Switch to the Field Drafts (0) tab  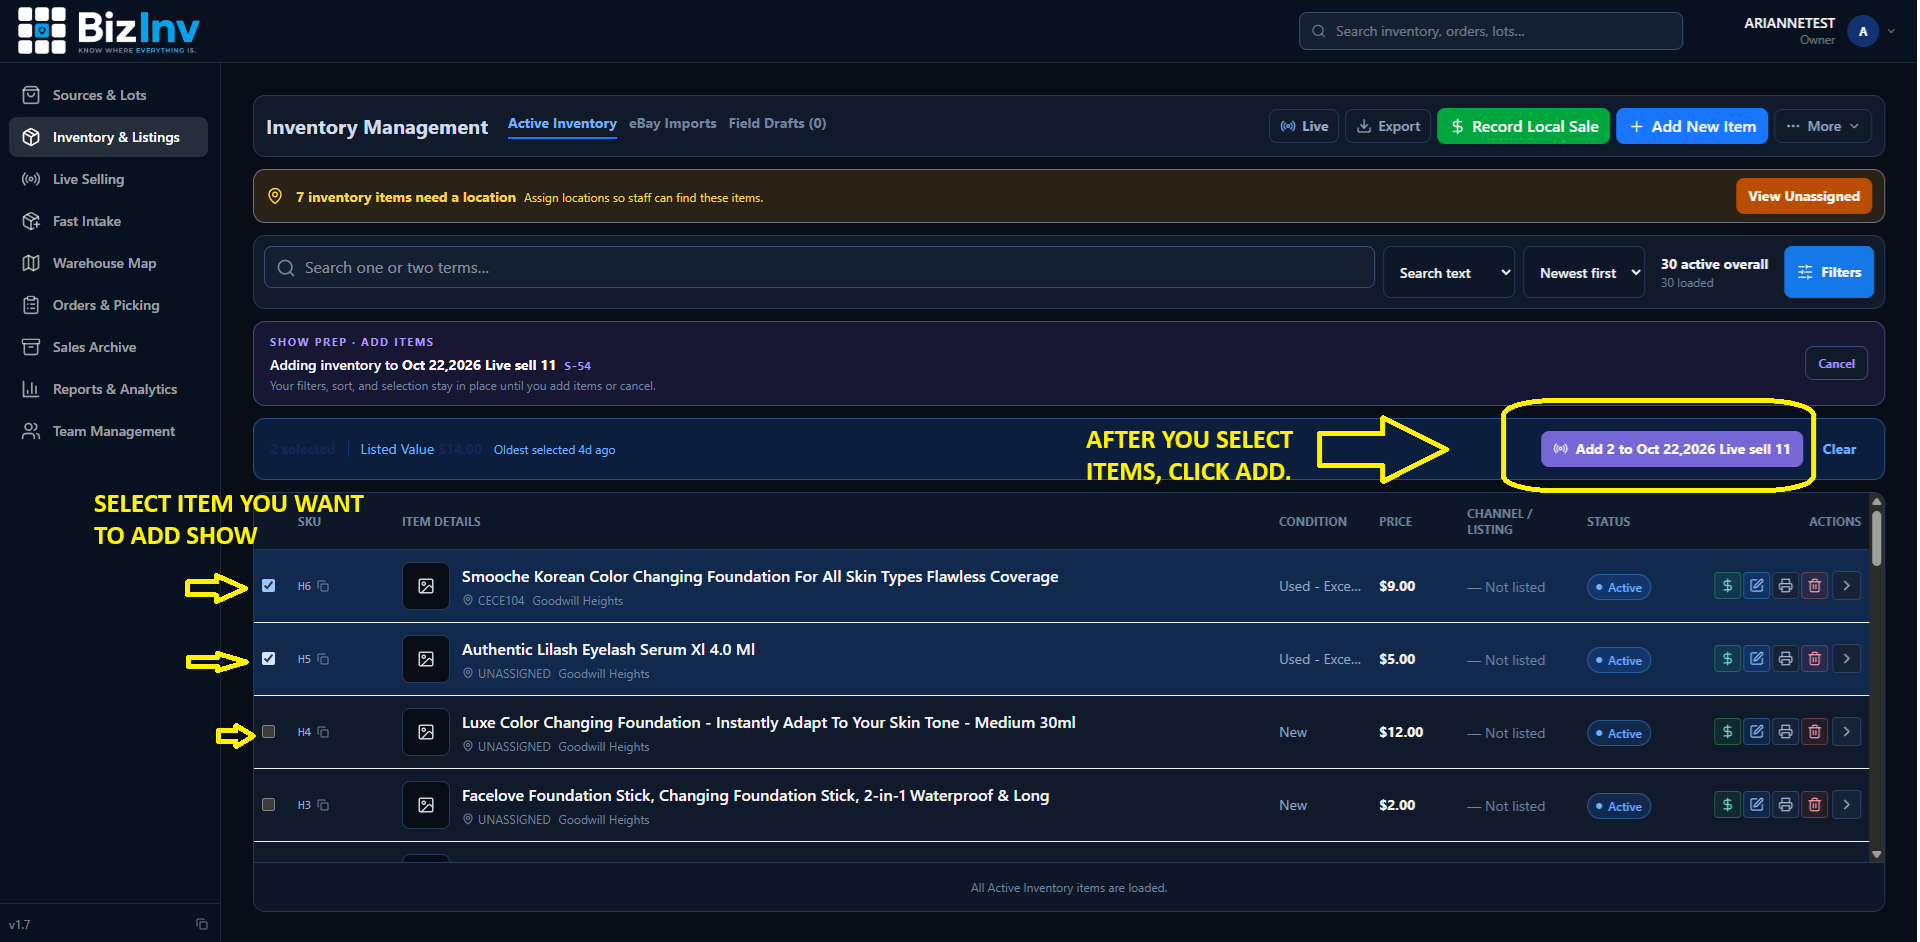tap(777, 124)
